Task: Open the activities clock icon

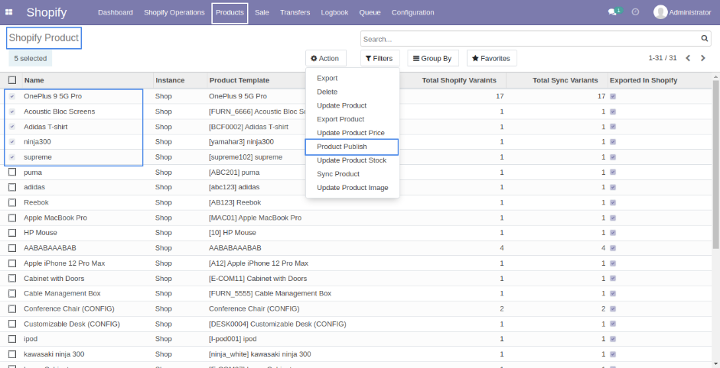Action: 636,12
